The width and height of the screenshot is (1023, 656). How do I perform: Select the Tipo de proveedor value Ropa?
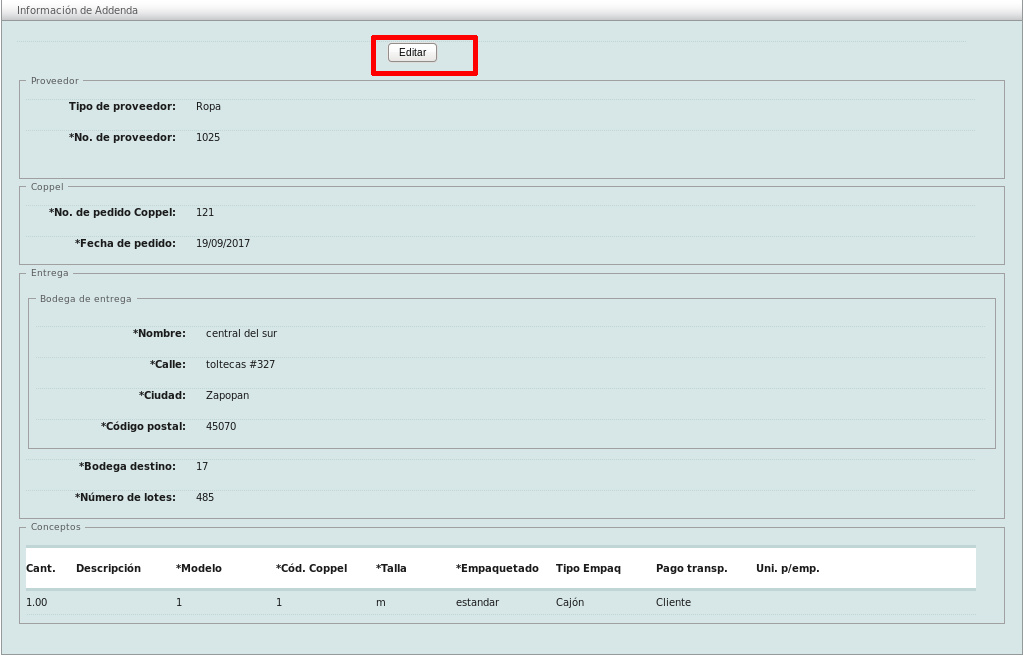208,106
